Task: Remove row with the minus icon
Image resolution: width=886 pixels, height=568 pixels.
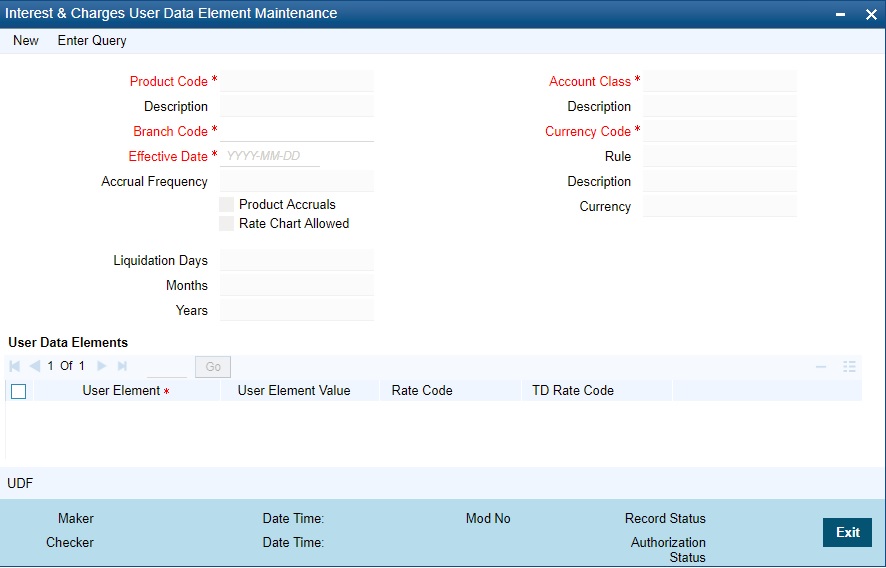Action: click(x=821, y=367)
